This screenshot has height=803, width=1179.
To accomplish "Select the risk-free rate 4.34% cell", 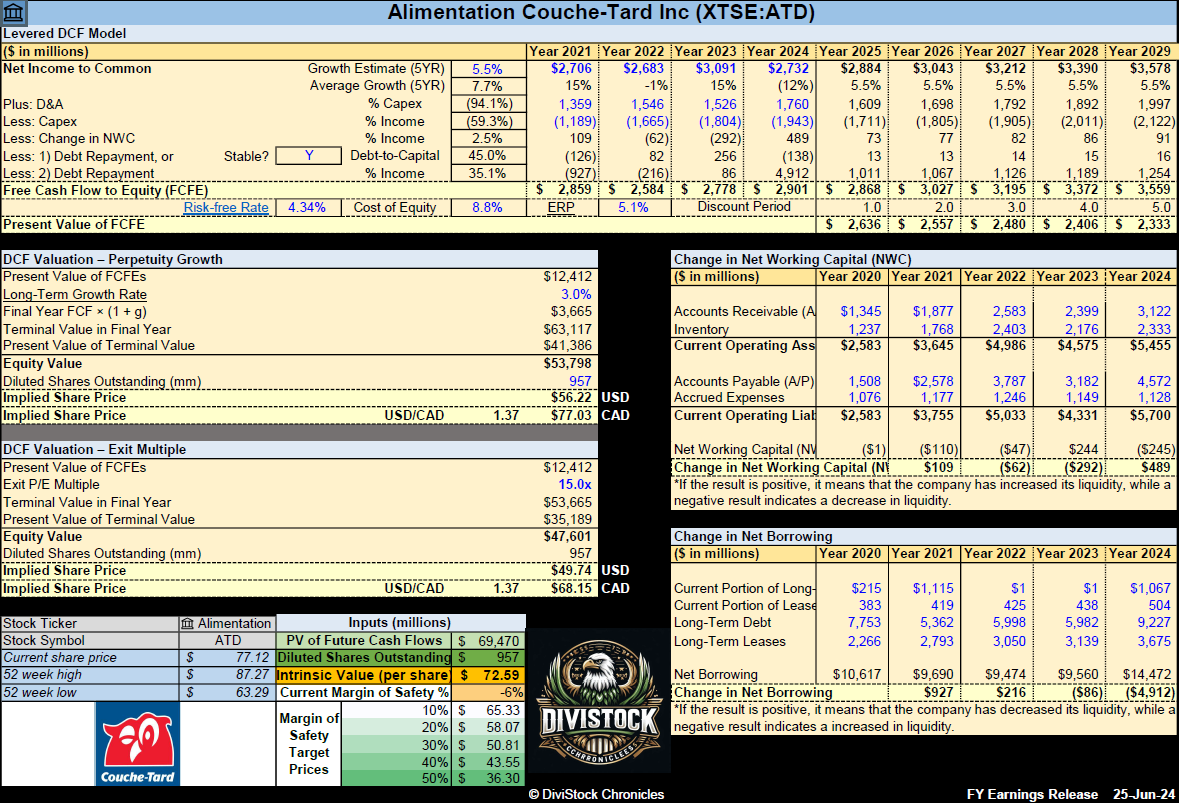I will click(307, 208).
